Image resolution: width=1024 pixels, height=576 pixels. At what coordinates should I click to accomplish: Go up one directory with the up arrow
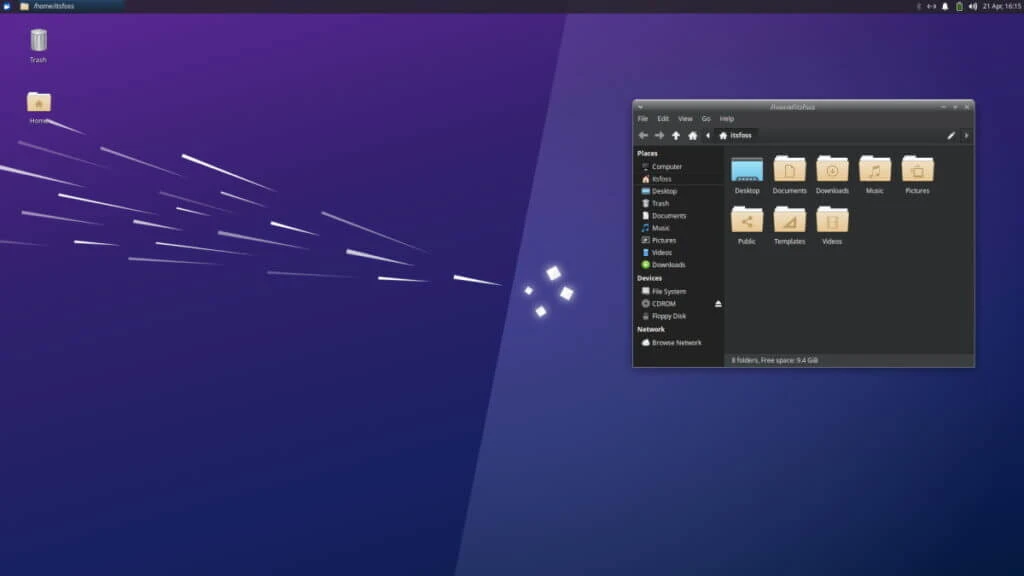point(675,135)
